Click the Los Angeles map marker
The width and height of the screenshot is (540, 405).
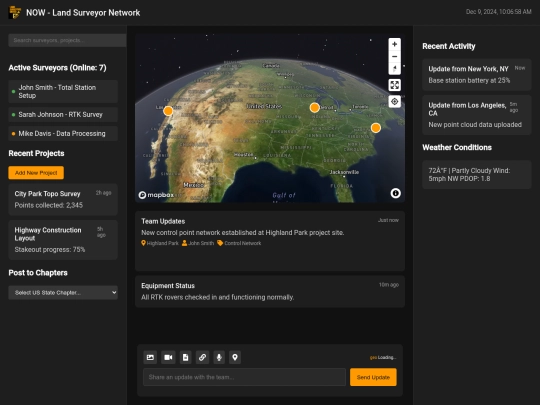[168, 111]
